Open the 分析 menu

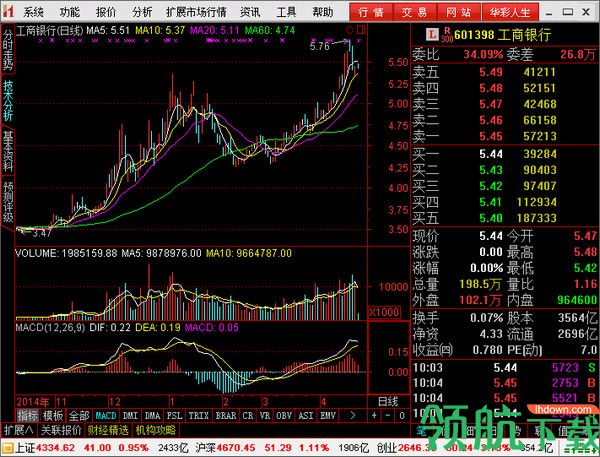[142, 12]
